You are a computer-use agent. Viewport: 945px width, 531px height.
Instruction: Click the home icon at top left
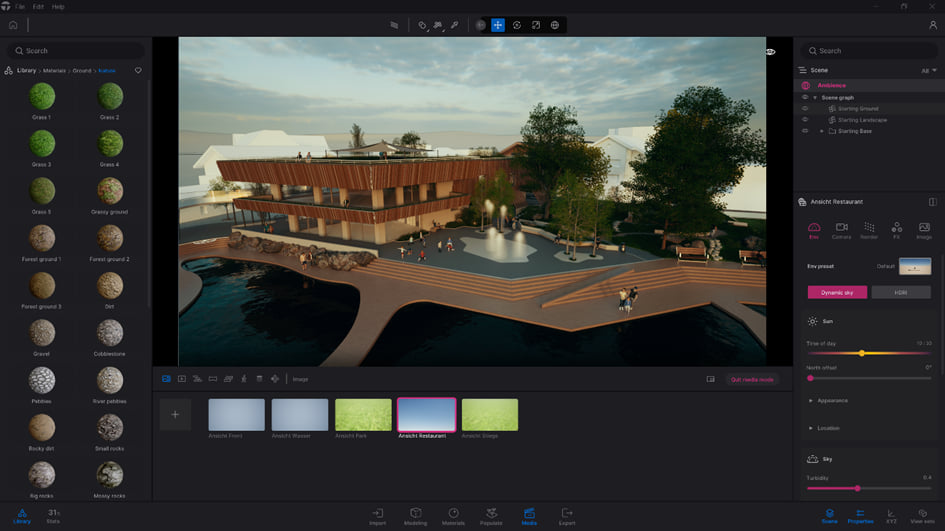point(13,25)
